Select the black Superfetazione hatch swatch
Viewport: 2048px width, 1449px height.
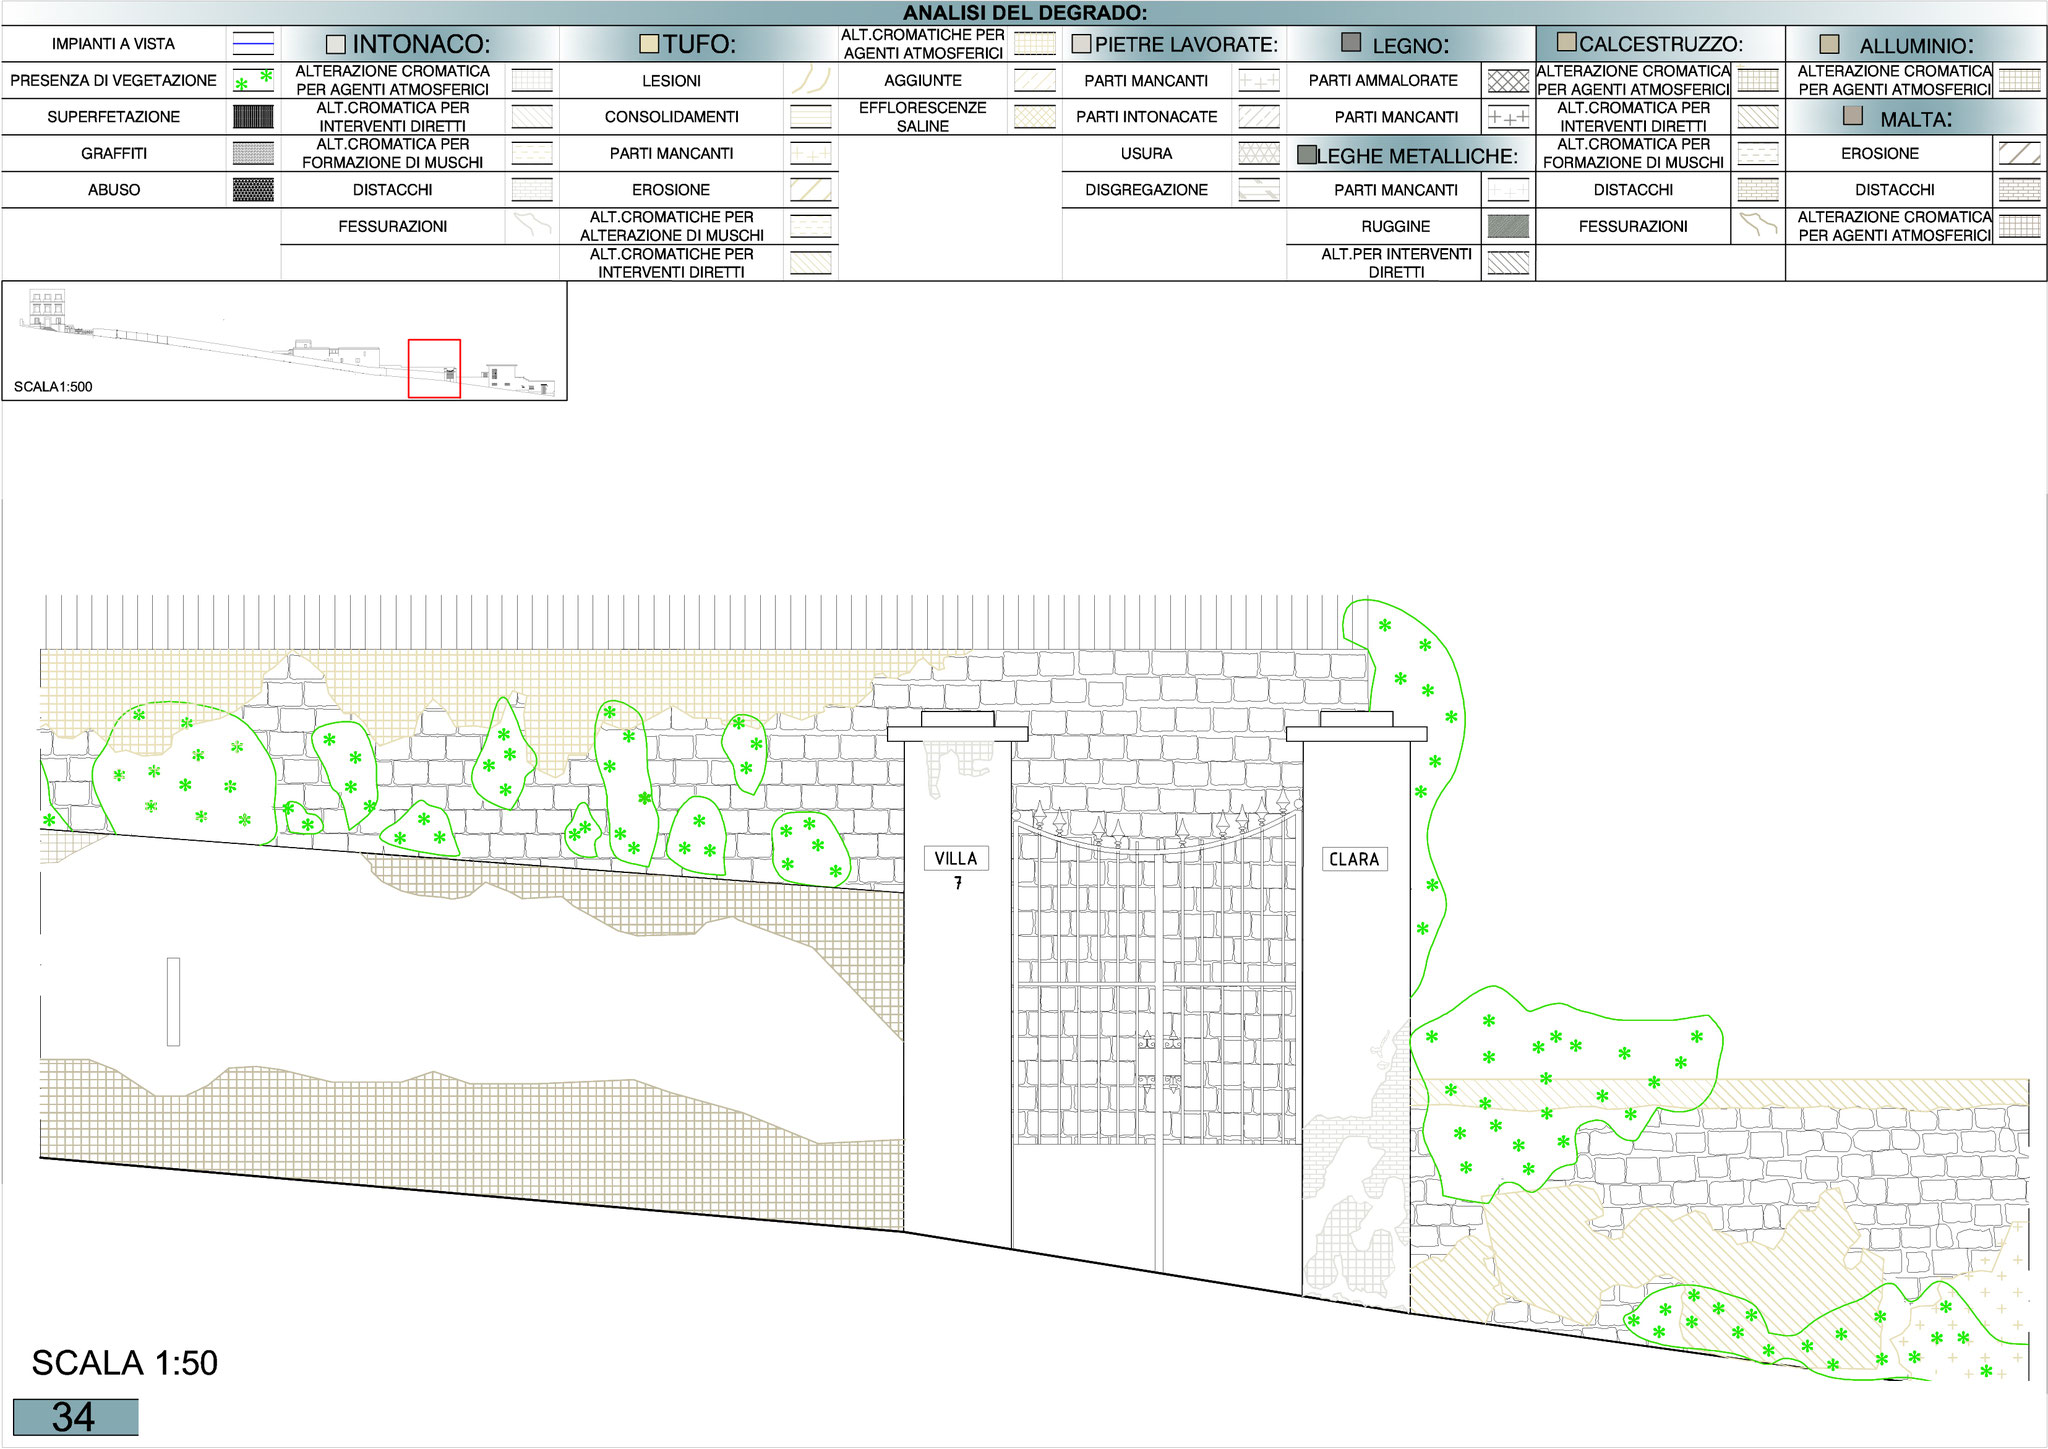253,117
